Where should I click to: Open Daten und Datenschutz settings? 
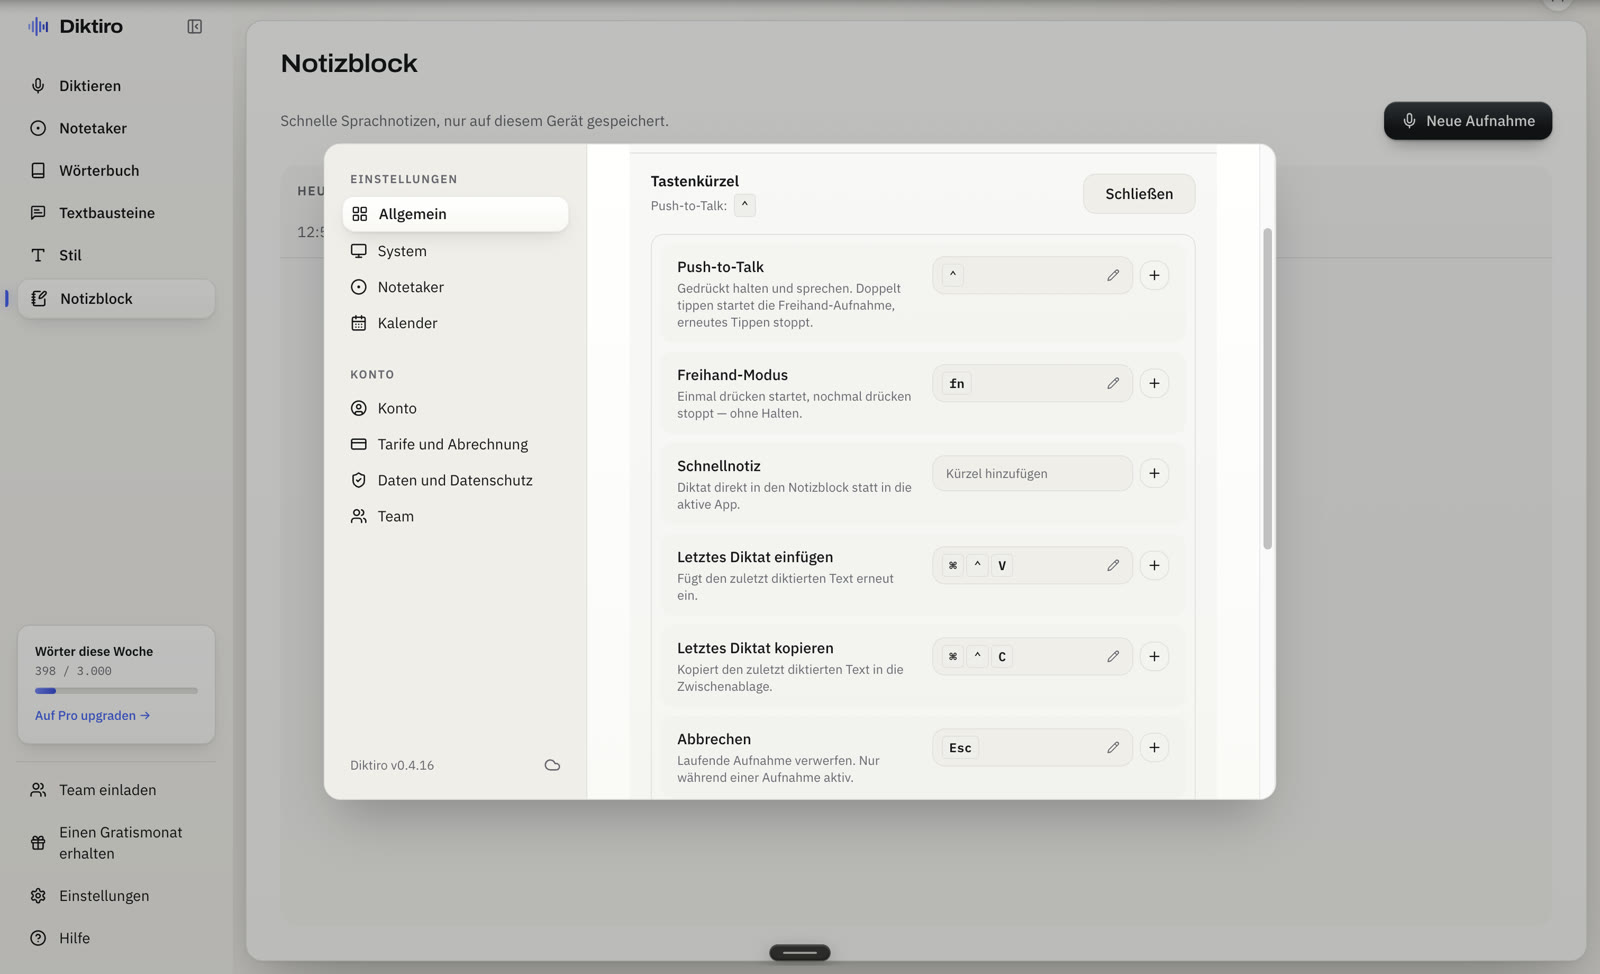click(455, 480)
